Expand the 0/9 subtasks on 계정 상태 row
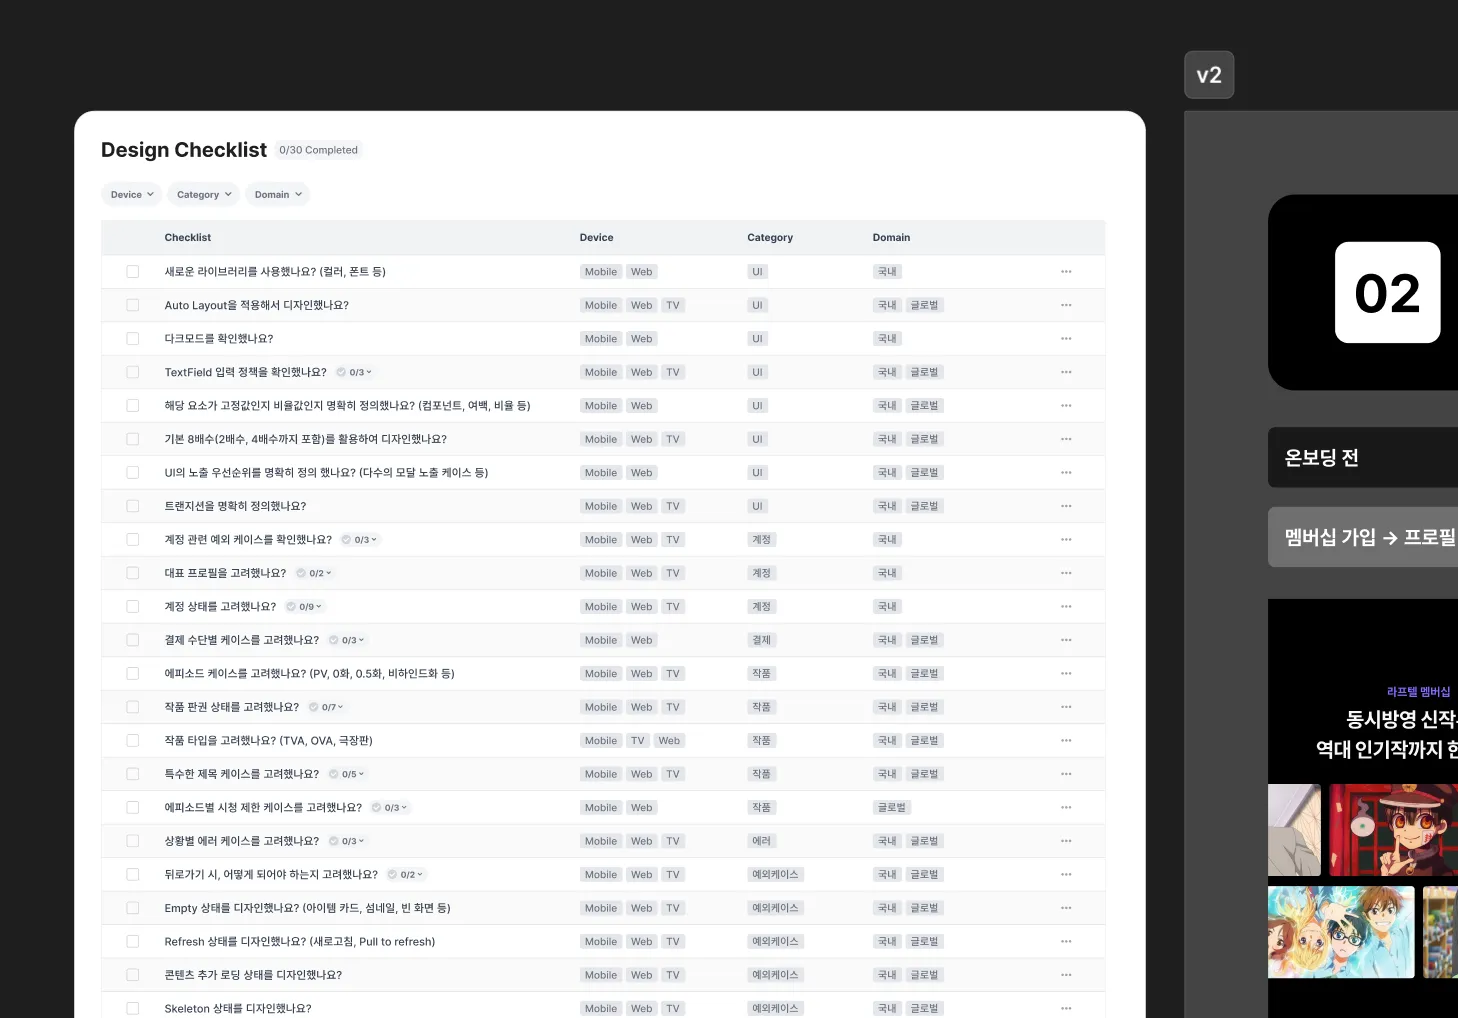Screen dimensions: 1458x1018 coord(306,607)
